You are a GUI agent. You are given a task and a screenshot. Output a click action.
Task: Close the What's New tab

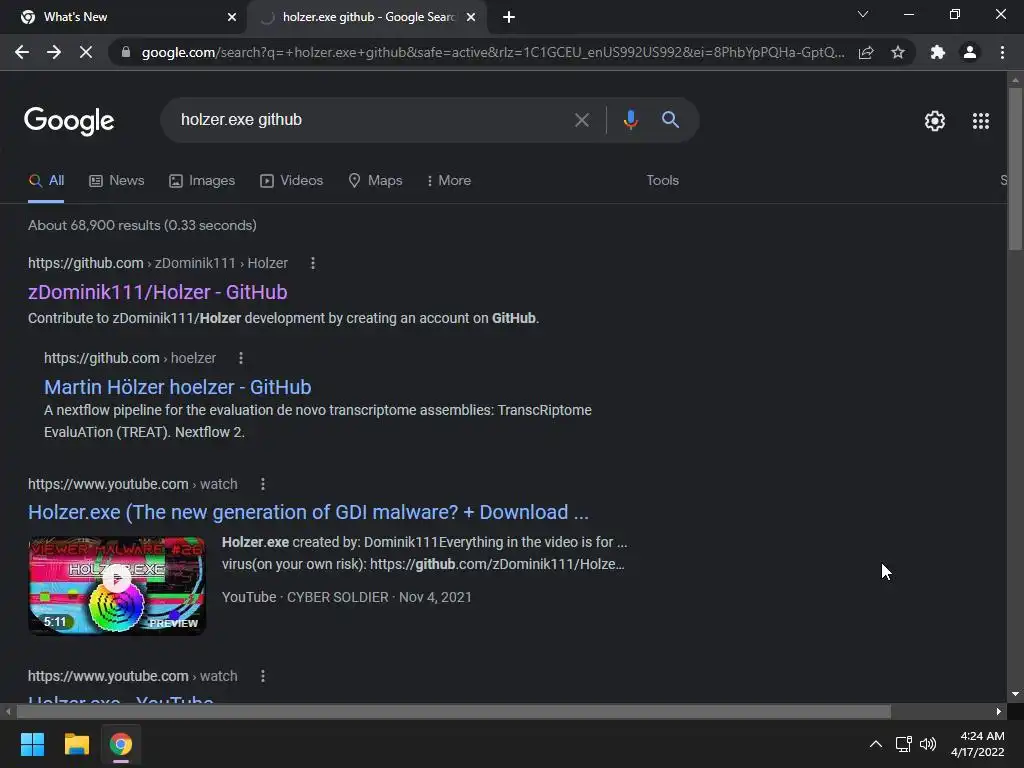(x=232, y=17)
